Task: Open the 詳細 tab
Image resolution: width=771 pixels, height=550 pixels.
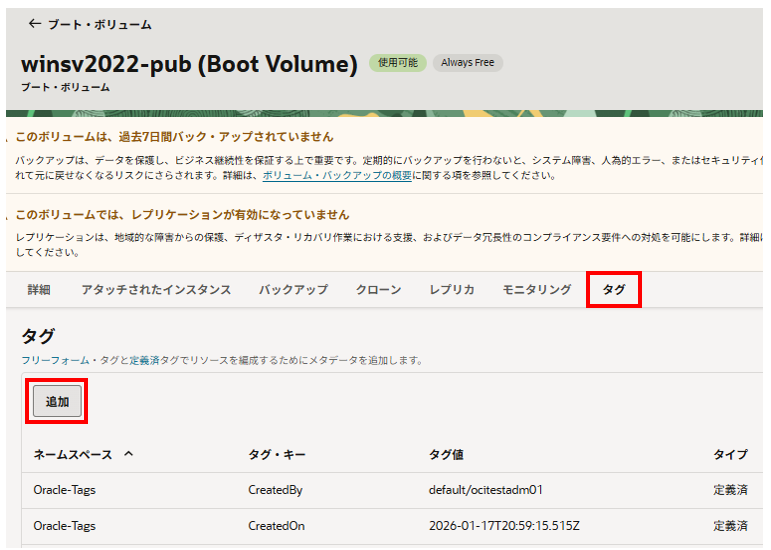Action: 39,290
